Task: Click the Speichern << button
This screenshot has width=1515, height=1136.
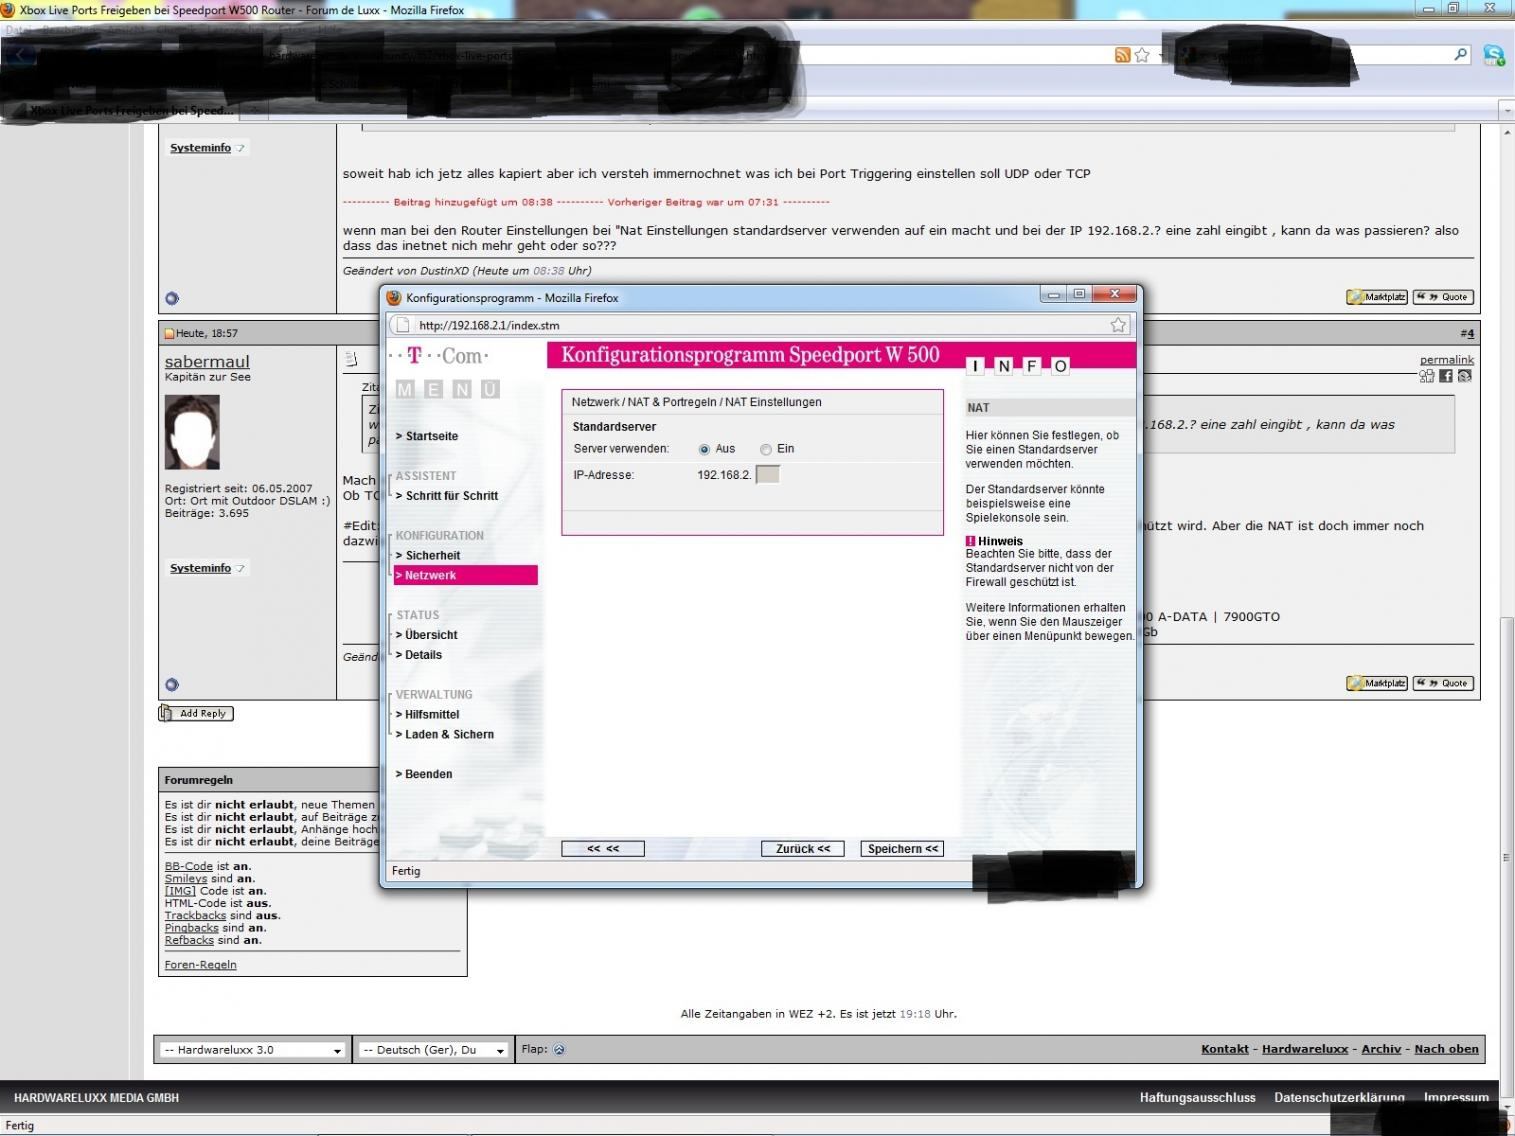Action: click(902, 849)
